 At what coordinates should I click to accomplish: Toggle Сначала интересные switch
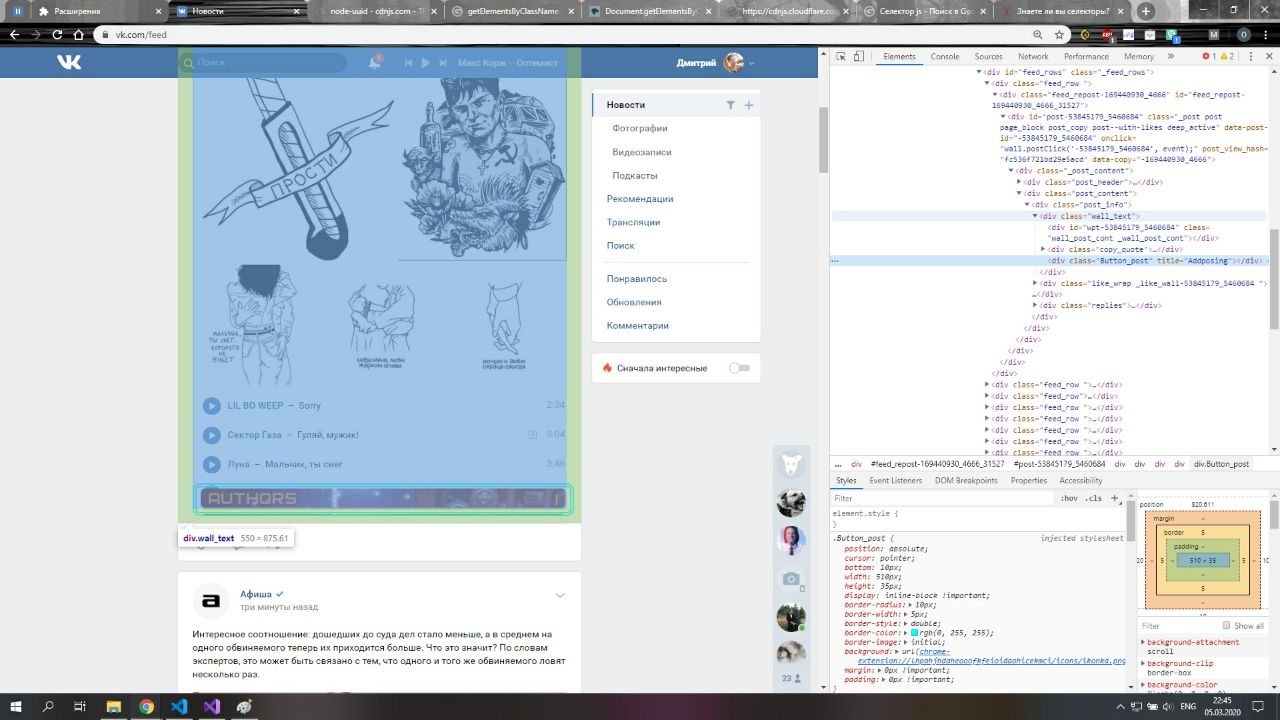tap(739, 368)
